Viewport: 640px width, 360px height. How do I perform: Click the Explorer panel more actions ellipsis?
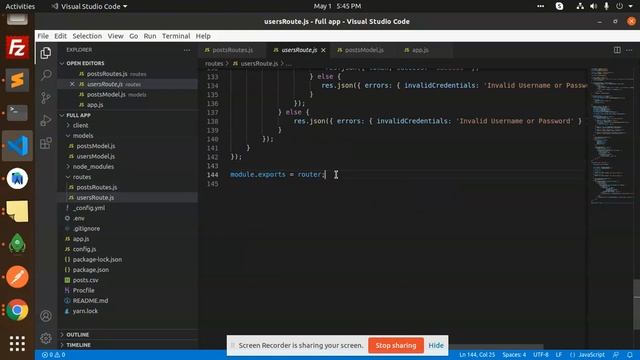pyautogui.click(x=187, y=50)
